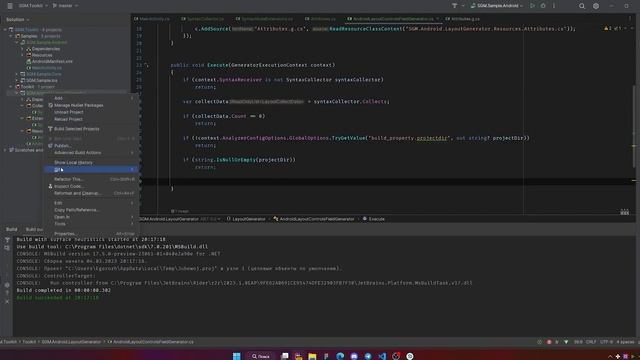The image size is (640, 360).
Task: Open the SGM.Toolkit solution dropdown
Action: pos(33,6)
